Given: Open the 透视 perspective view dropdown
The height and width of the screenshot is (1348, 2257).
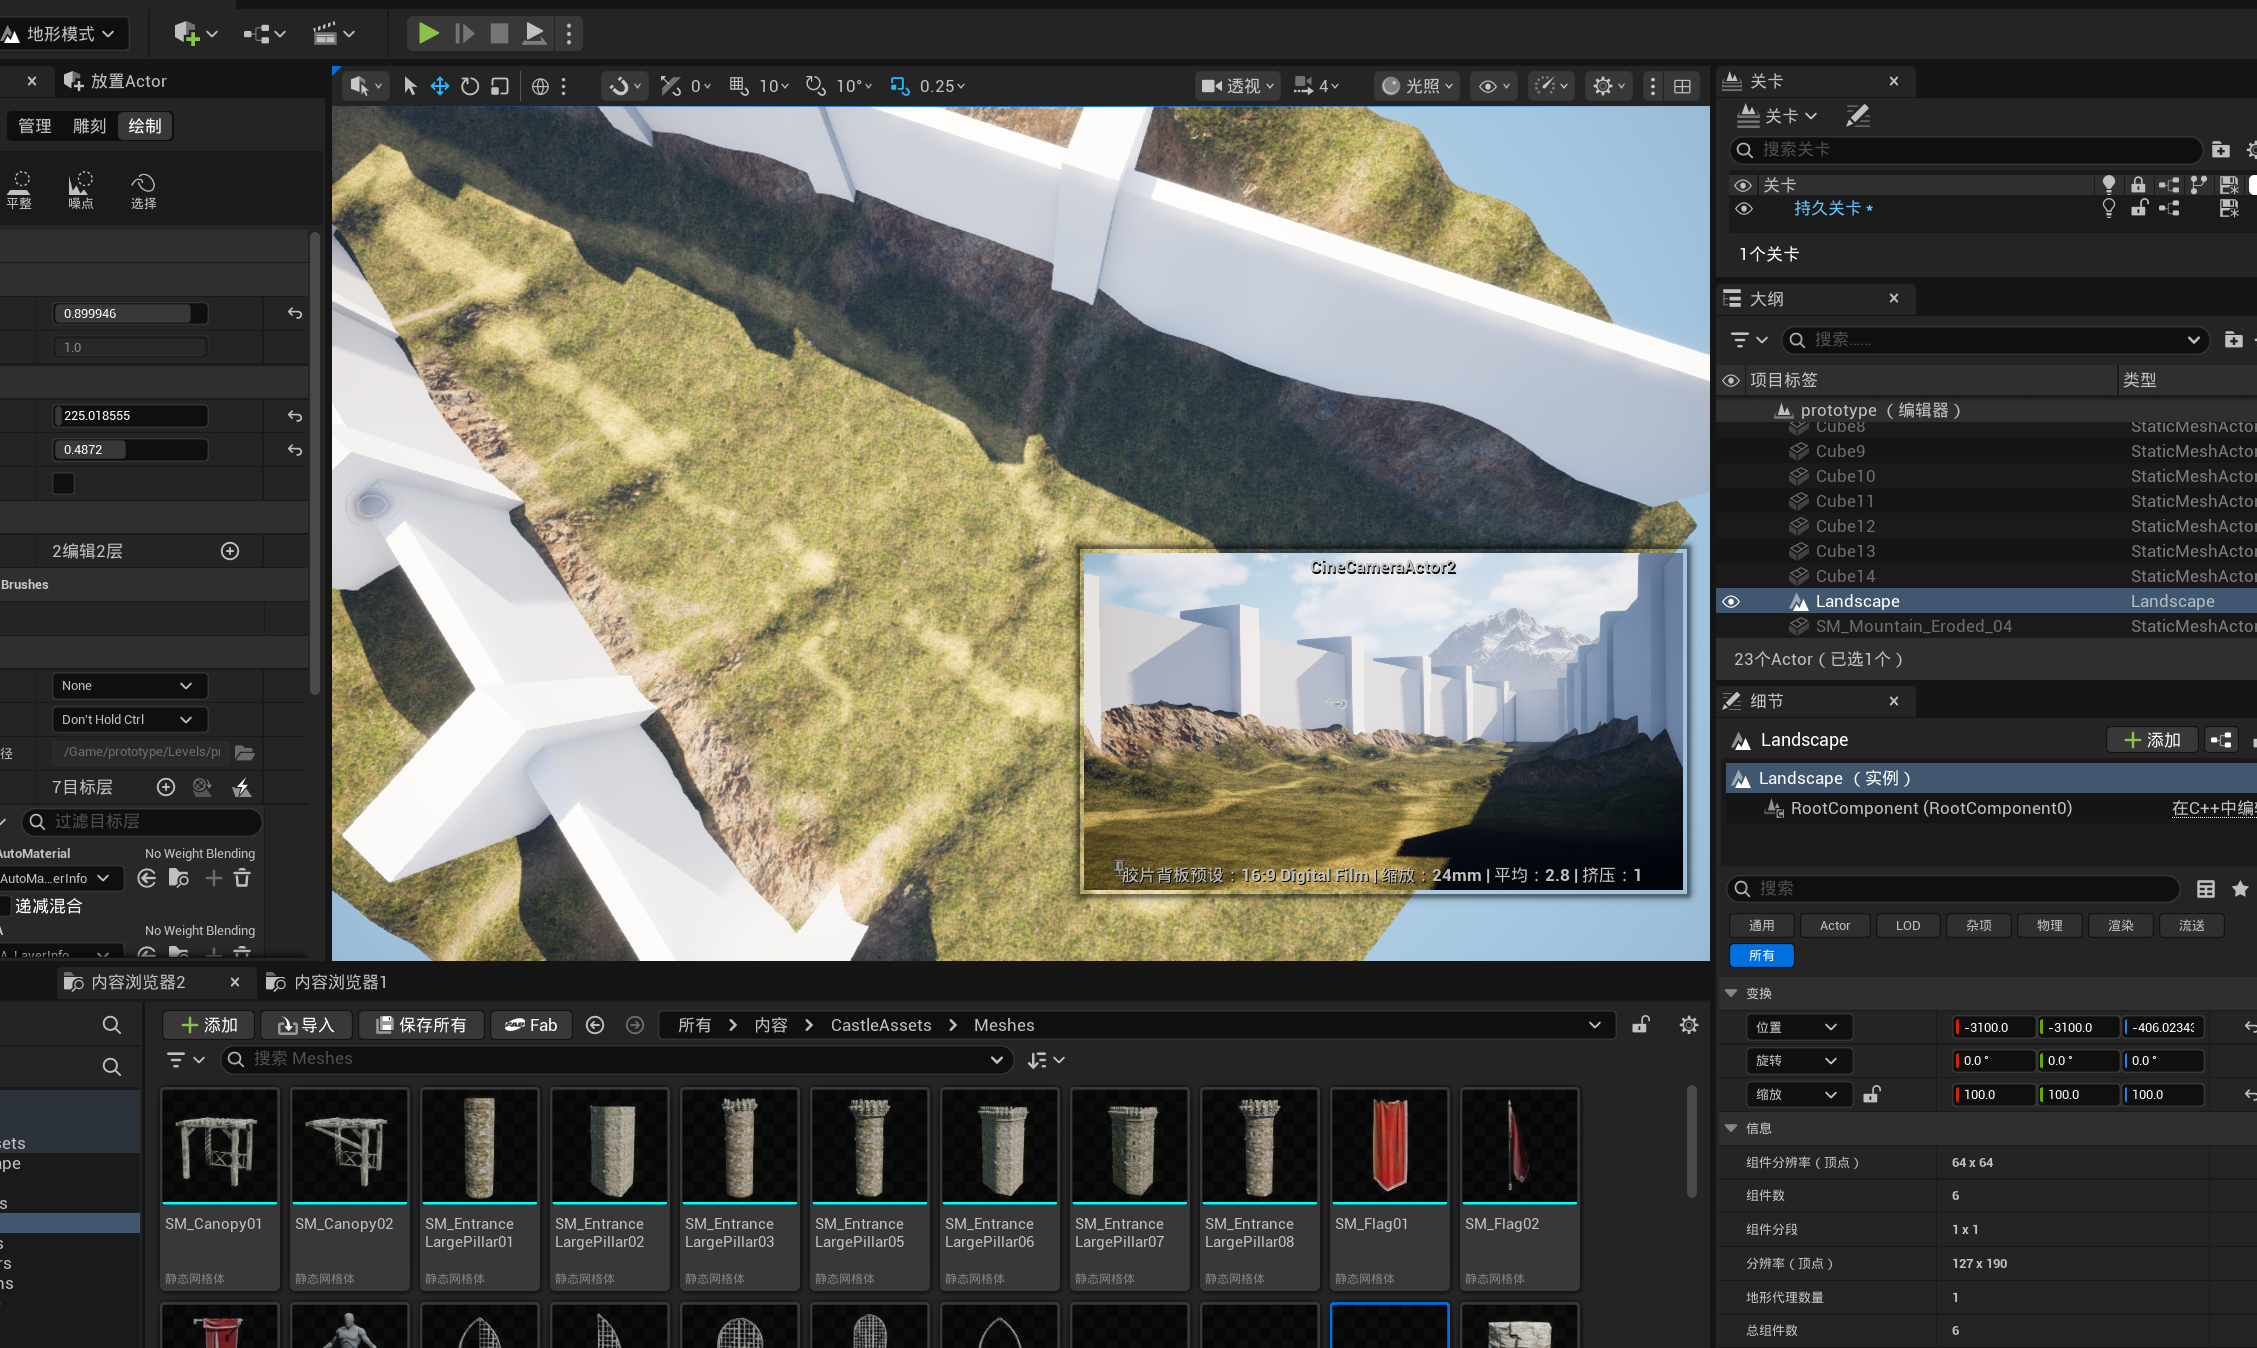Looking at the screenshot, I should pyautogui.click(x=1237, y=86).
